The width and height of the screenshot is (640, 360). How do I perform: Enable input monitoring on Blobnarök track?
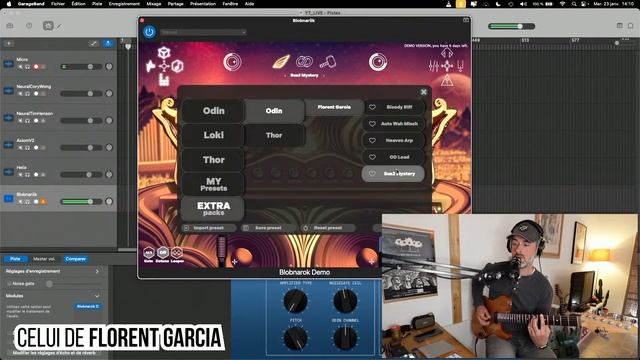coord(43,202)
